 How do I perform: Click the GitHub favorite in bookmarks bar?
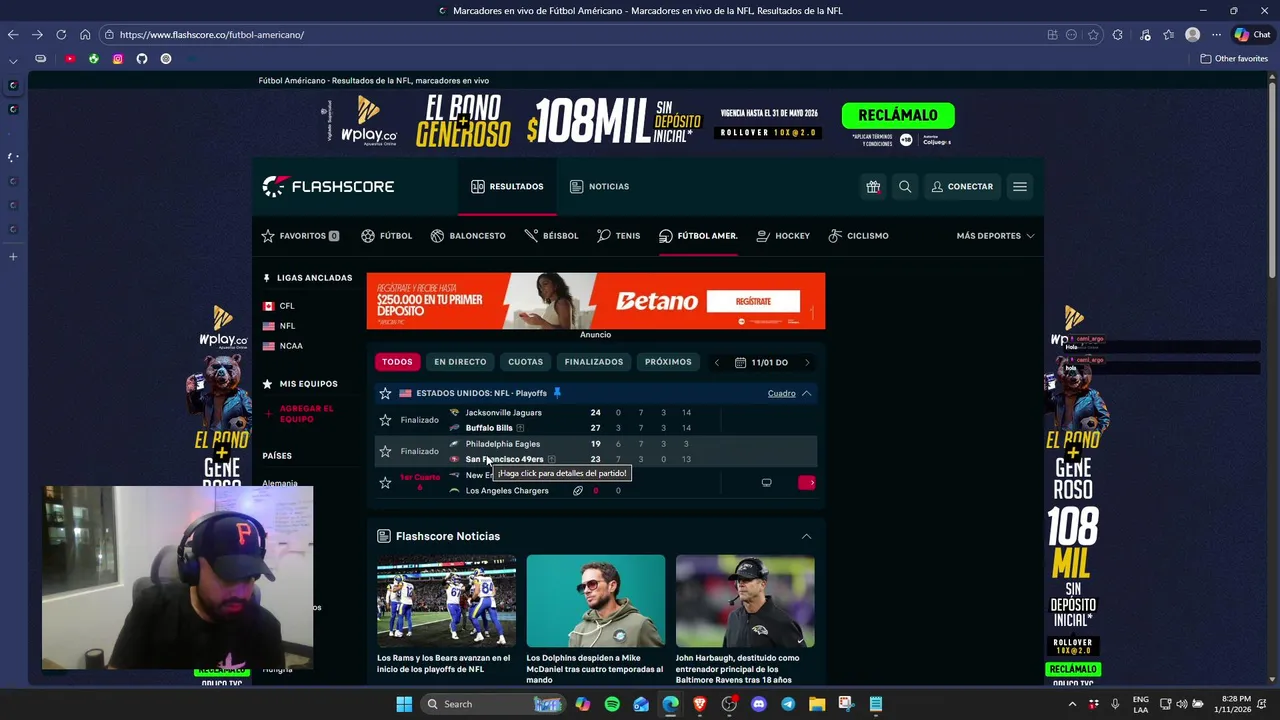pyautogui.click(x=142, y=59)
